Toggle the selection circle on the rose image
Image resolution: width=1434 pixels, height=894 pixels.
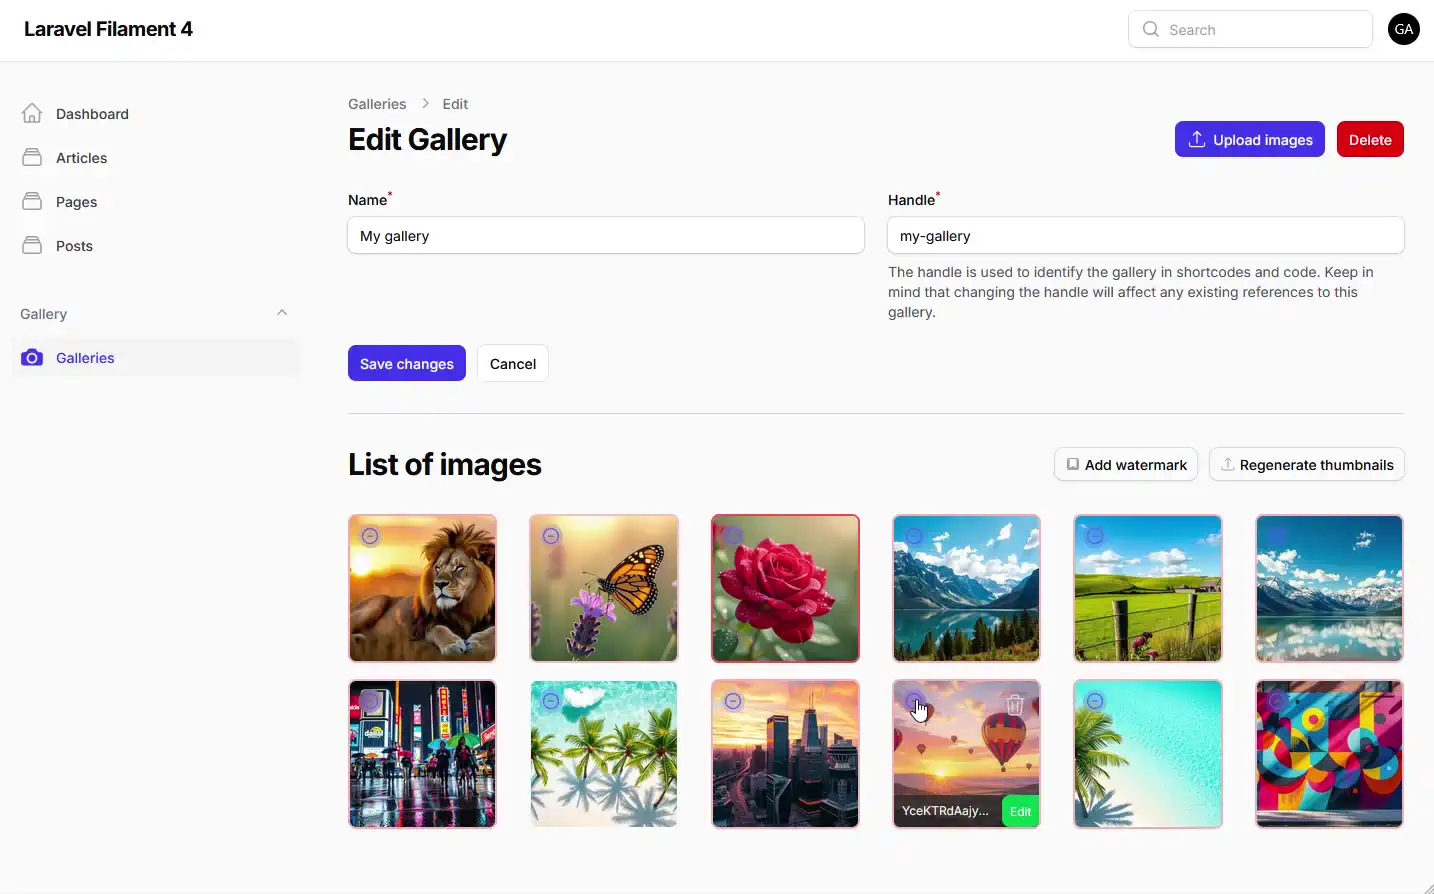coord(733,535)
